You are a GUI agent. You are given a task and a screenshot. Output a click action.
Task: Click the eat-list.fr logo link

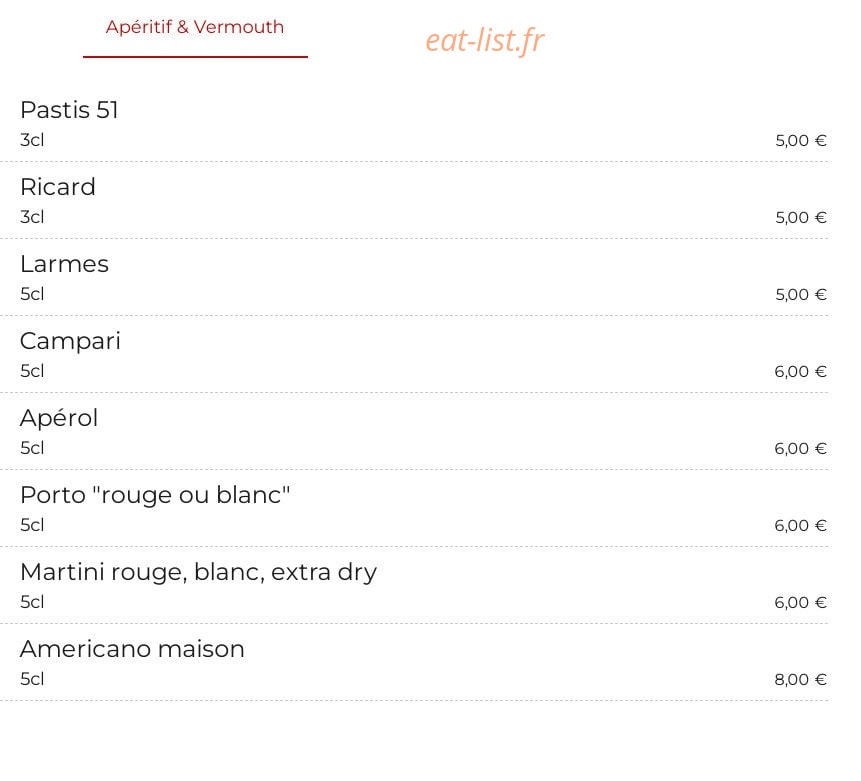pyautogui.click(x=485, y=40)
